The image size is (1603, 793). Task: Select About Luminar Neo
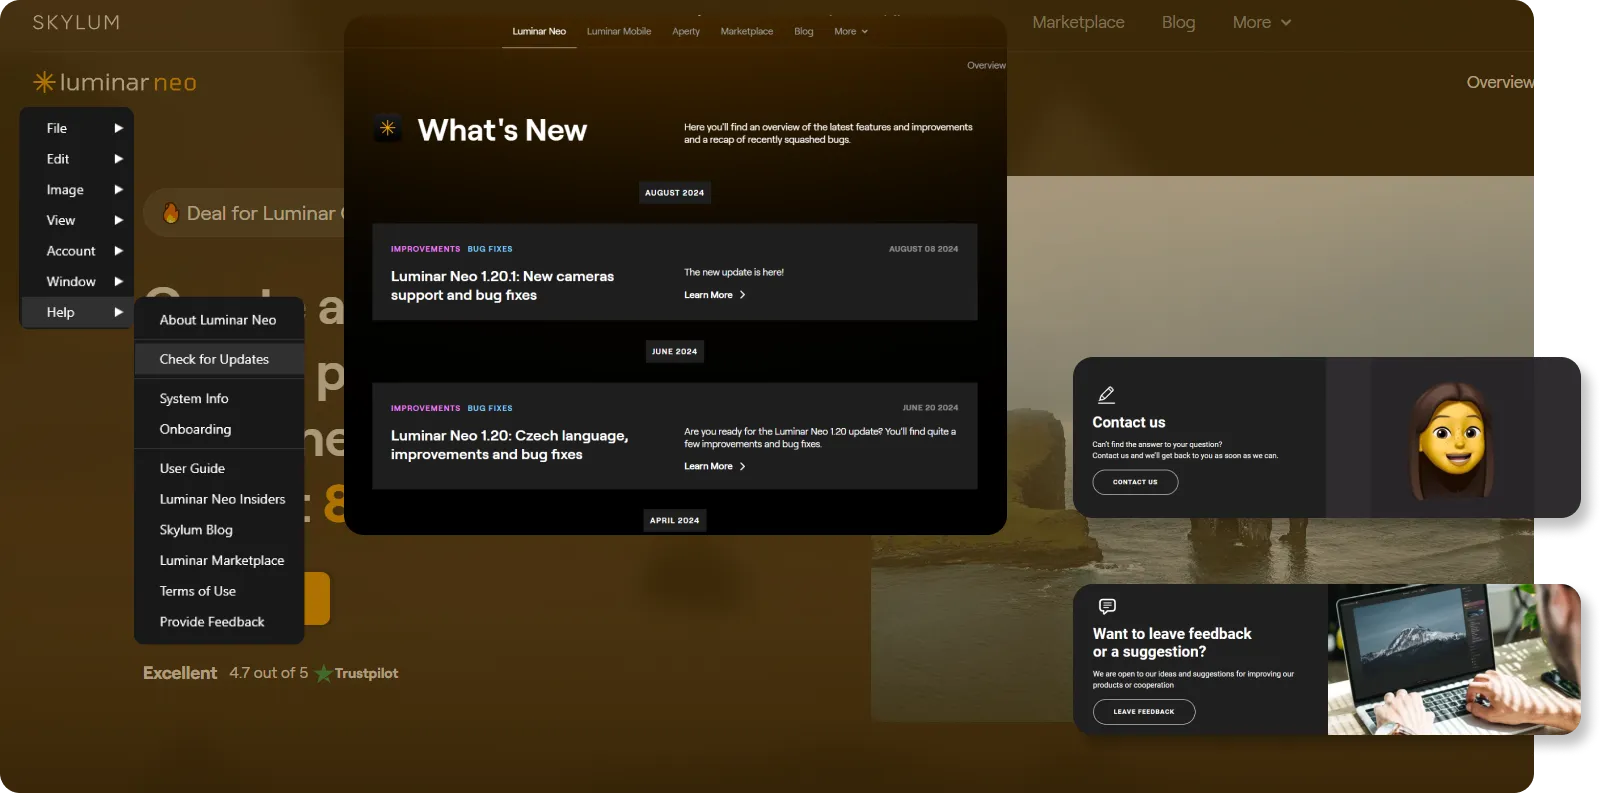219,320
